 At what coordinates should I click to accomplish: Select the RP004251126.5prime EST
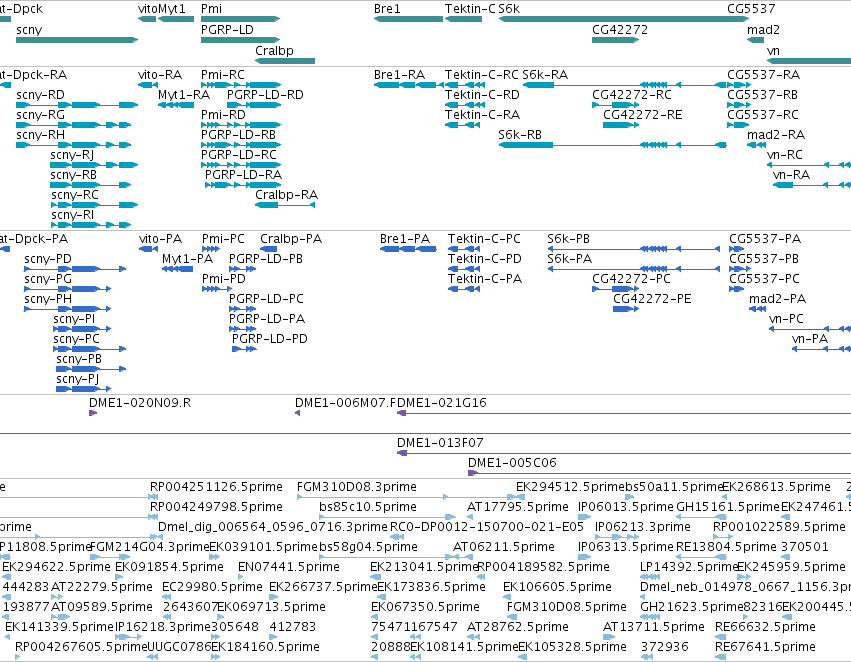154,496
